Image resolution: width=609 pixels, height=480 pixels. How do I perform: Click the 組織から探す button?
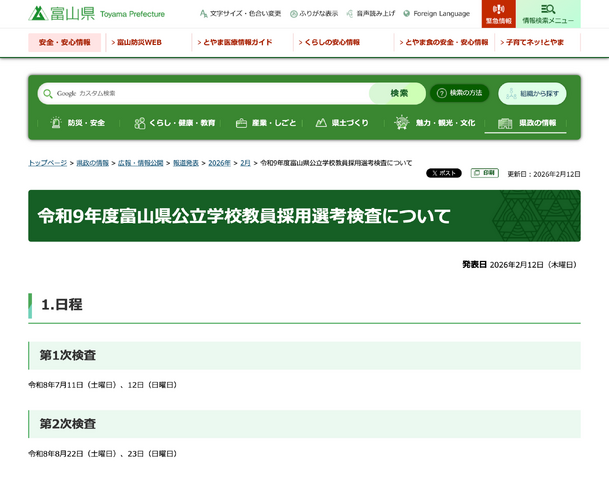coord(532,94)
